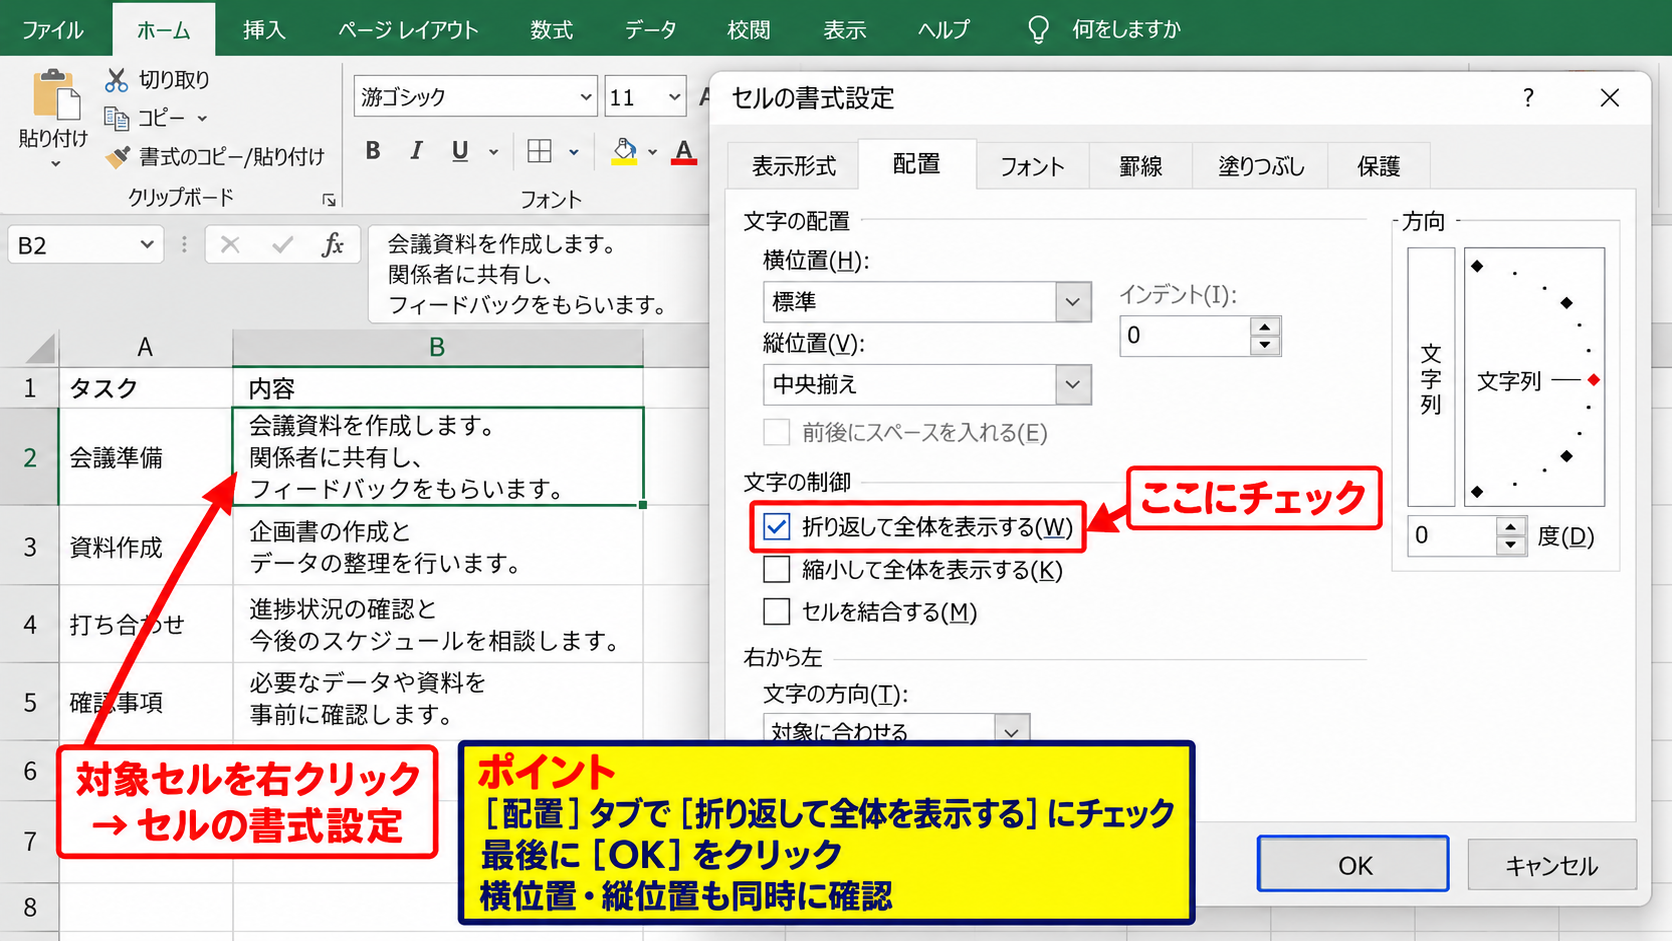This screenshot has height=941, width=1672.
Task: Click the Paste clipboard icon
Action: [x=56, y=96]
